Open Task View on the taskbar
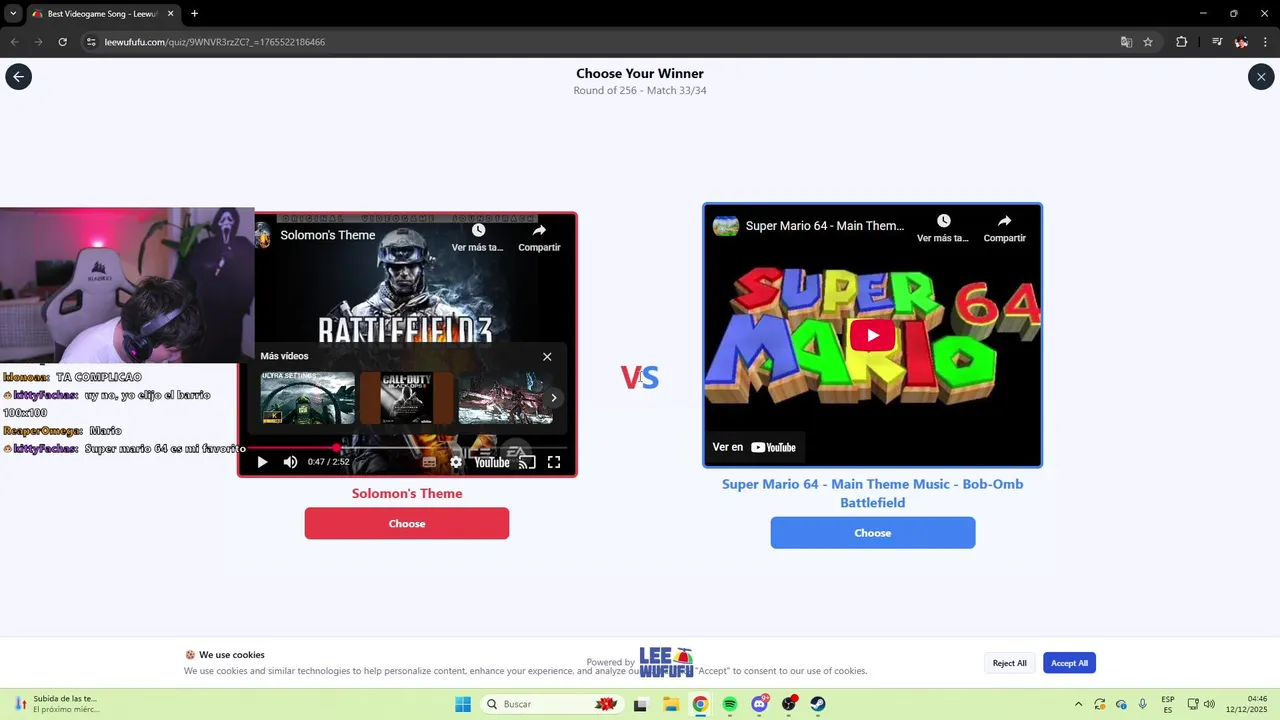The width and height of the screenshot is (1280, 720). click(640, 704)
